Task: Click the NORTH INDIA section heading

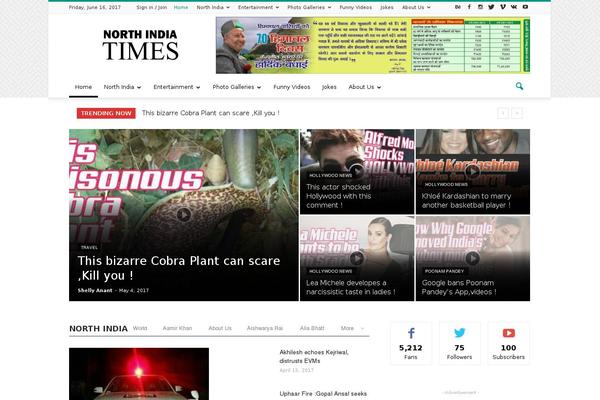Action: point(98,328)
